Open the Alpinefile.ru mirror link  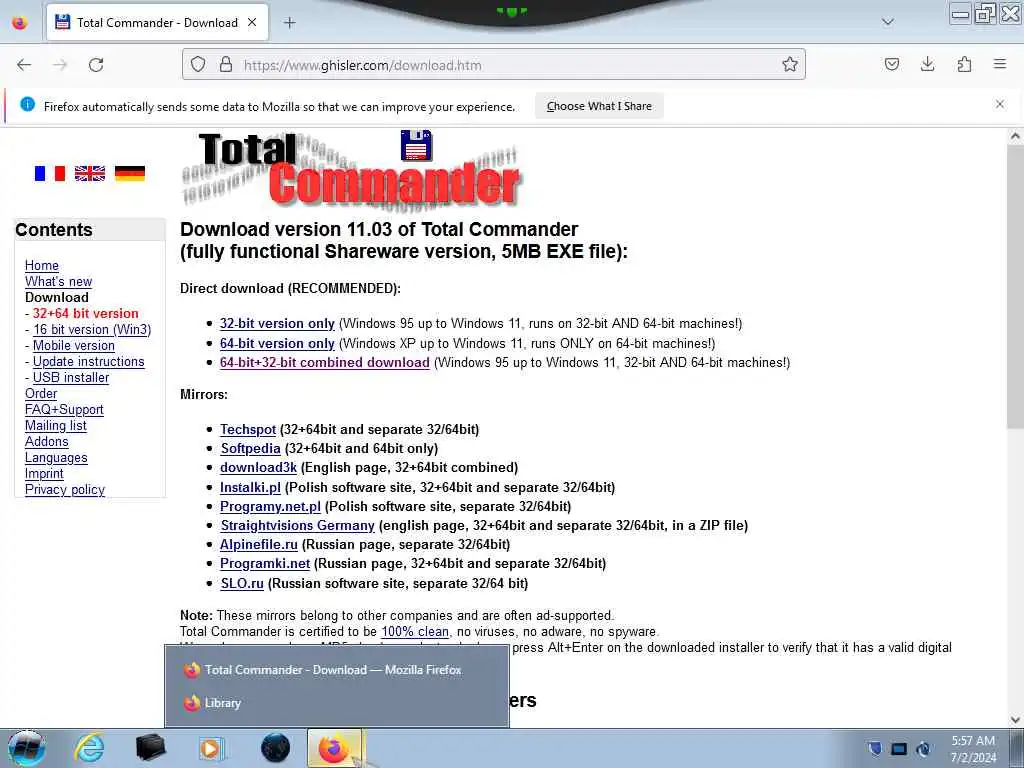pos(259,544)
